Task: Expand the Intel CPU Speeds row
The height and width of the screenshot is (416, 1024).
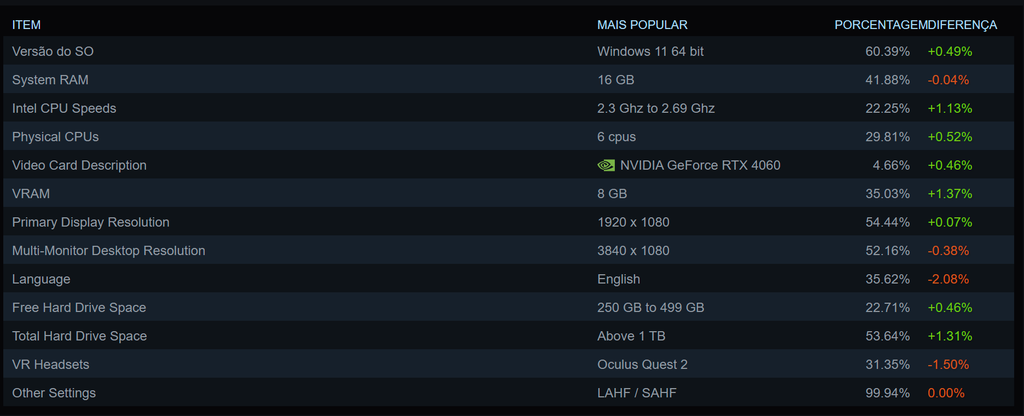Action: pyautogui.click(x=64, y=108)
